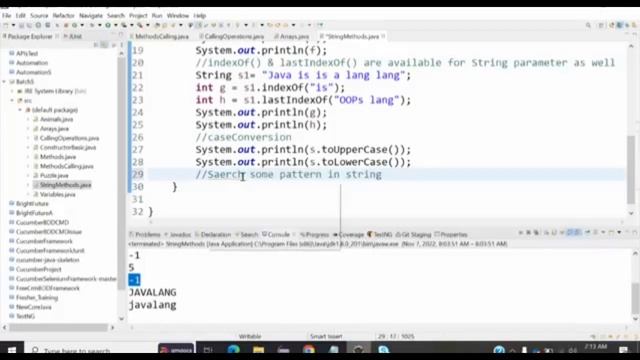Image resolution: width=640 pixels, height=360 pixels.
Task: Open the Javadoc view tab
Action: 178,235
